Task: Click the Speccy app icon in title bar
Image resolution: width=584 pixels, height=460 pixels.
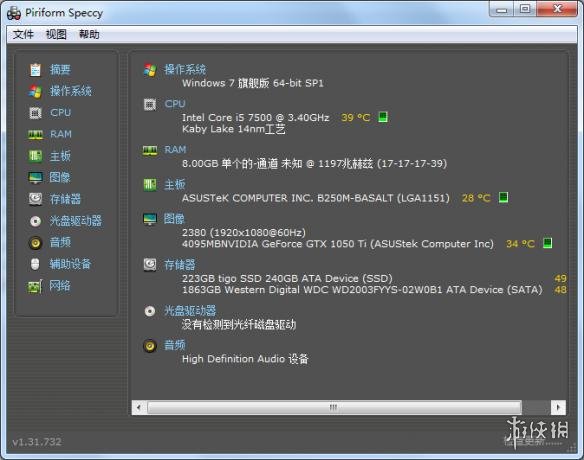Action: pyautogui.click(x=14, y=13)
